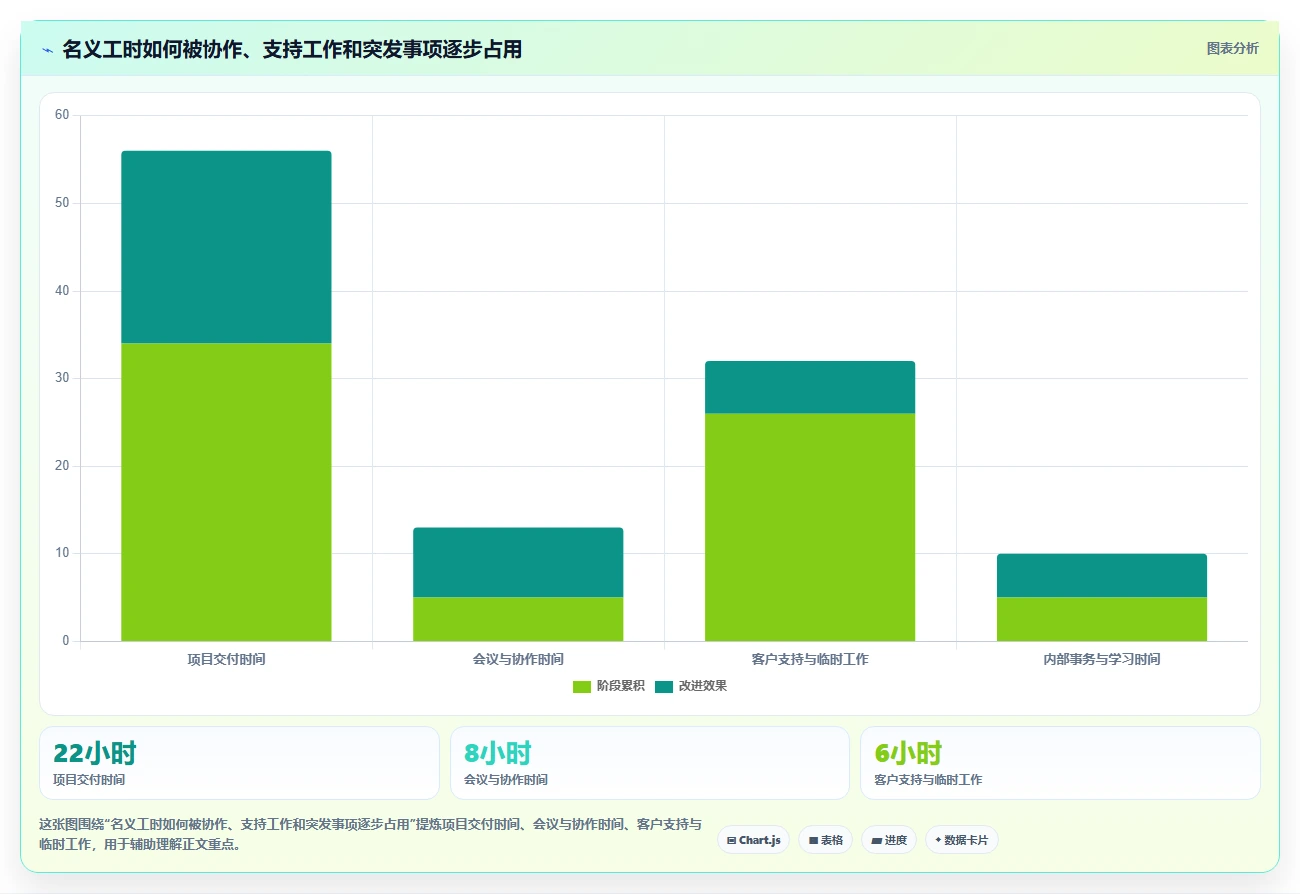
Task: Click the 表格 tag chip
Action: tap(825, 840)
